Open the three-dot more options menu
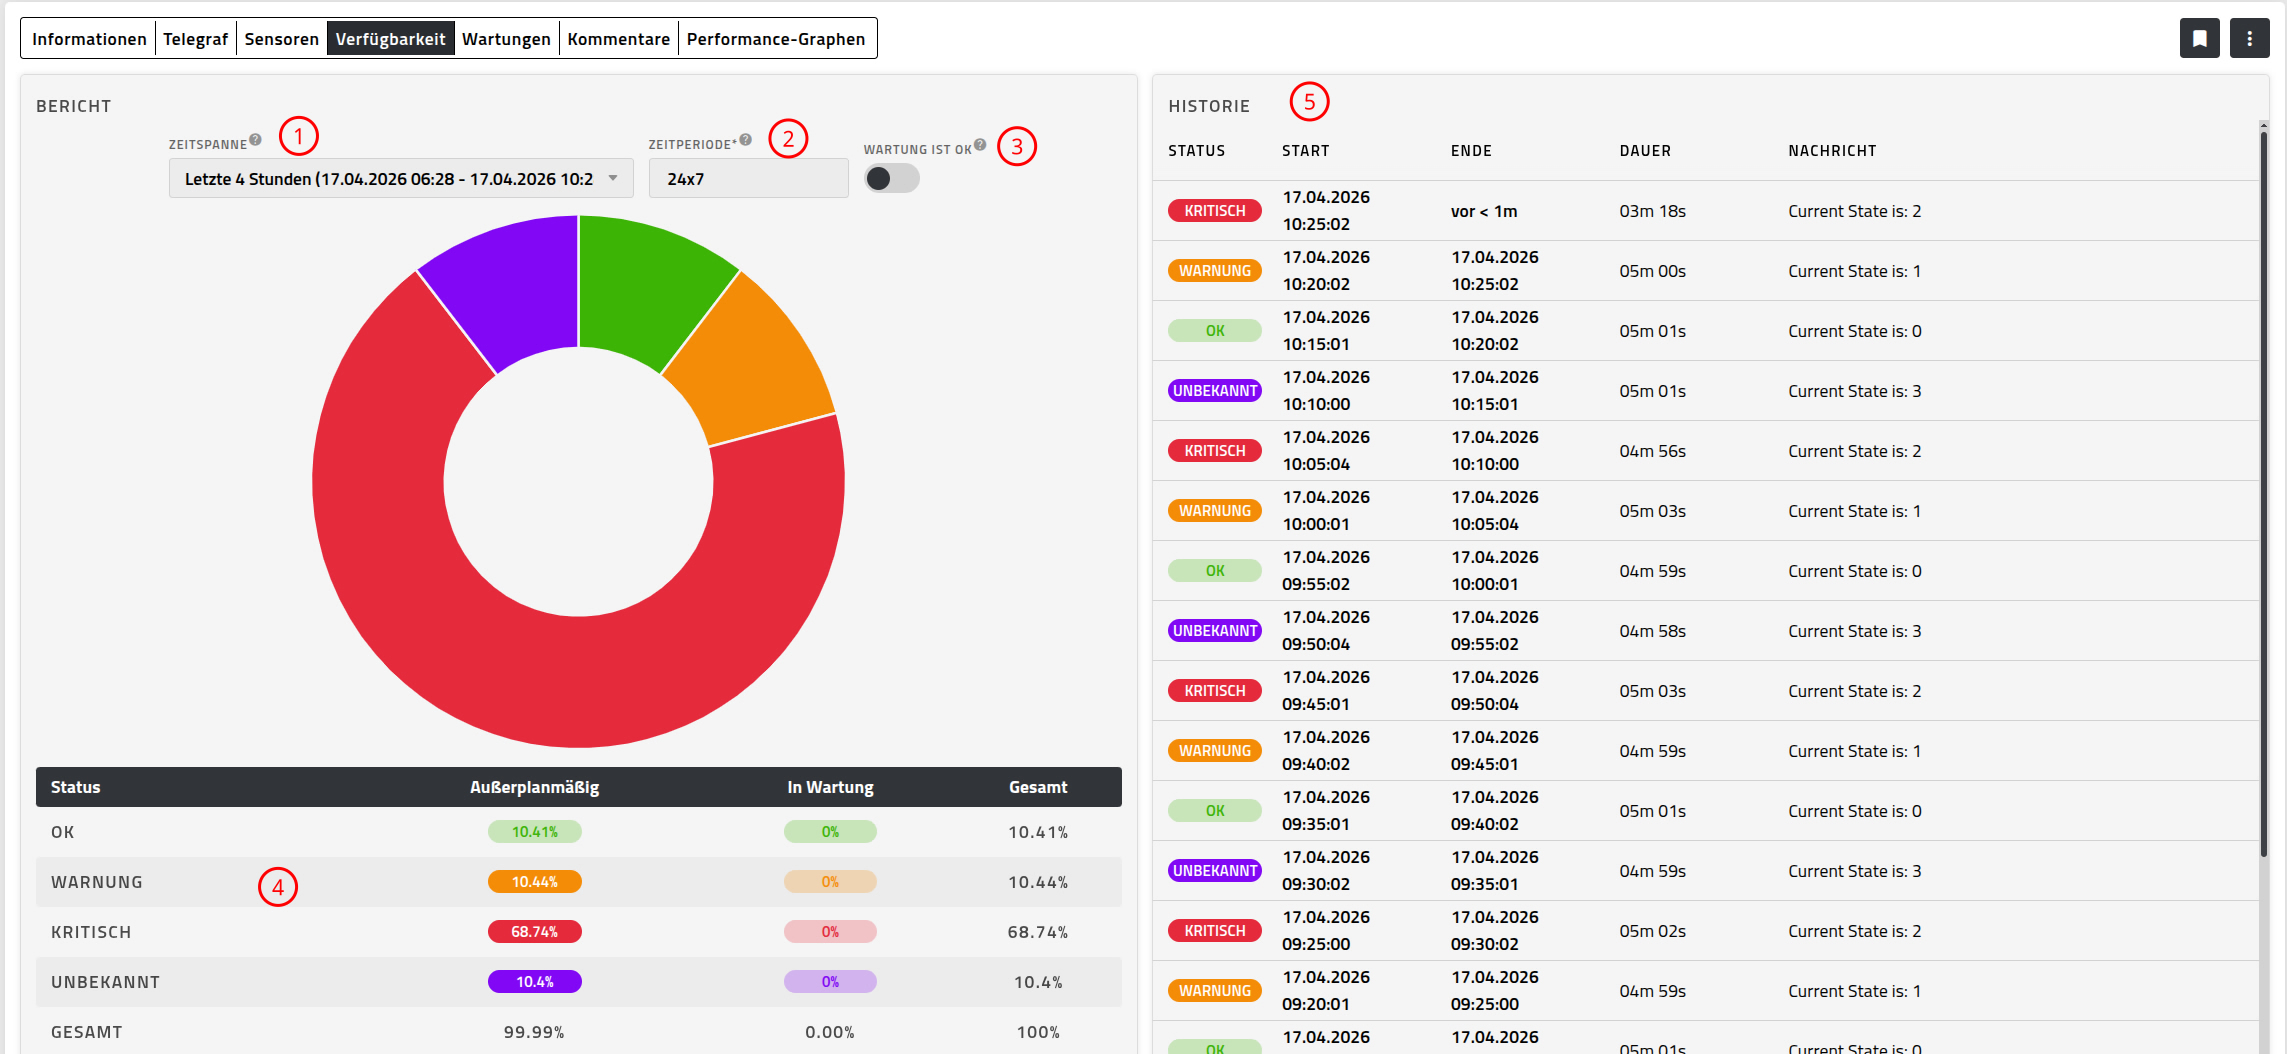The height and width of the screenshot is (1054, 2287). 2249,39
